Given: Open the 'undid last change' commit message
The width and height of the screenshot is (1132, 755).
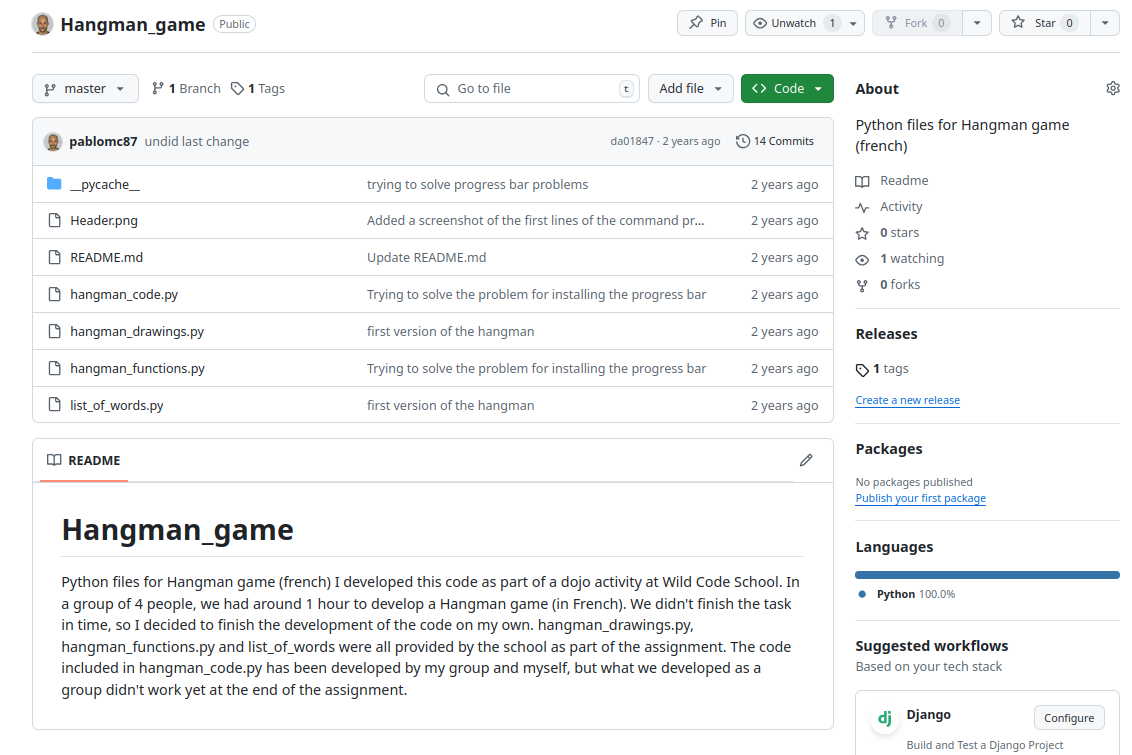Looking at the screenshot, I should pyautogui.click(x=196, y=141).
